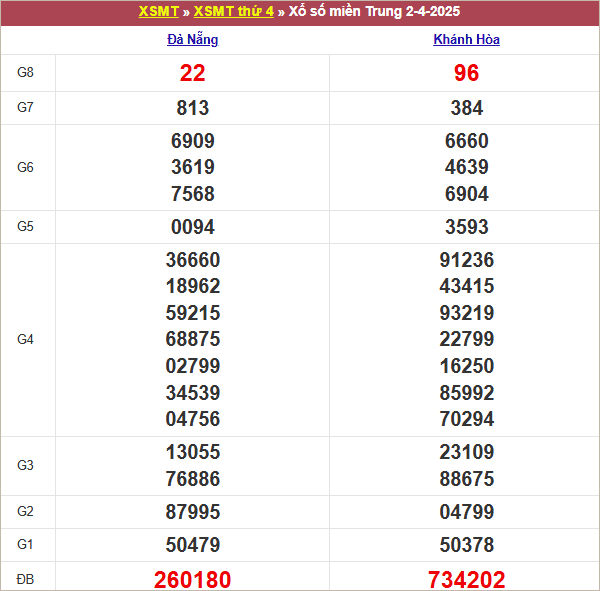
Task: Select G4 number '59215'
Action: pos(192,313)
